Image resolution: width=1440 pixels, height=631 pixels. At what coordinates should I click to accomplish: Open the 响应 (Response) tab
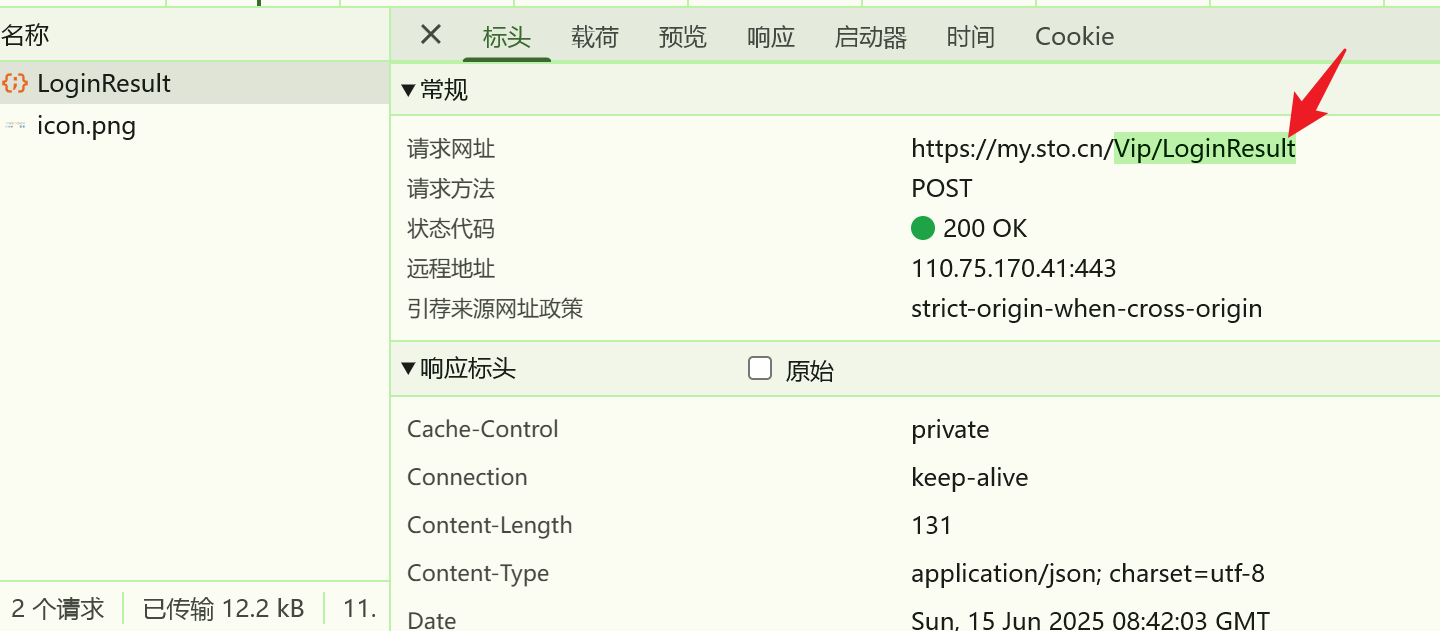pyautogui.click(x=769, y=36)
